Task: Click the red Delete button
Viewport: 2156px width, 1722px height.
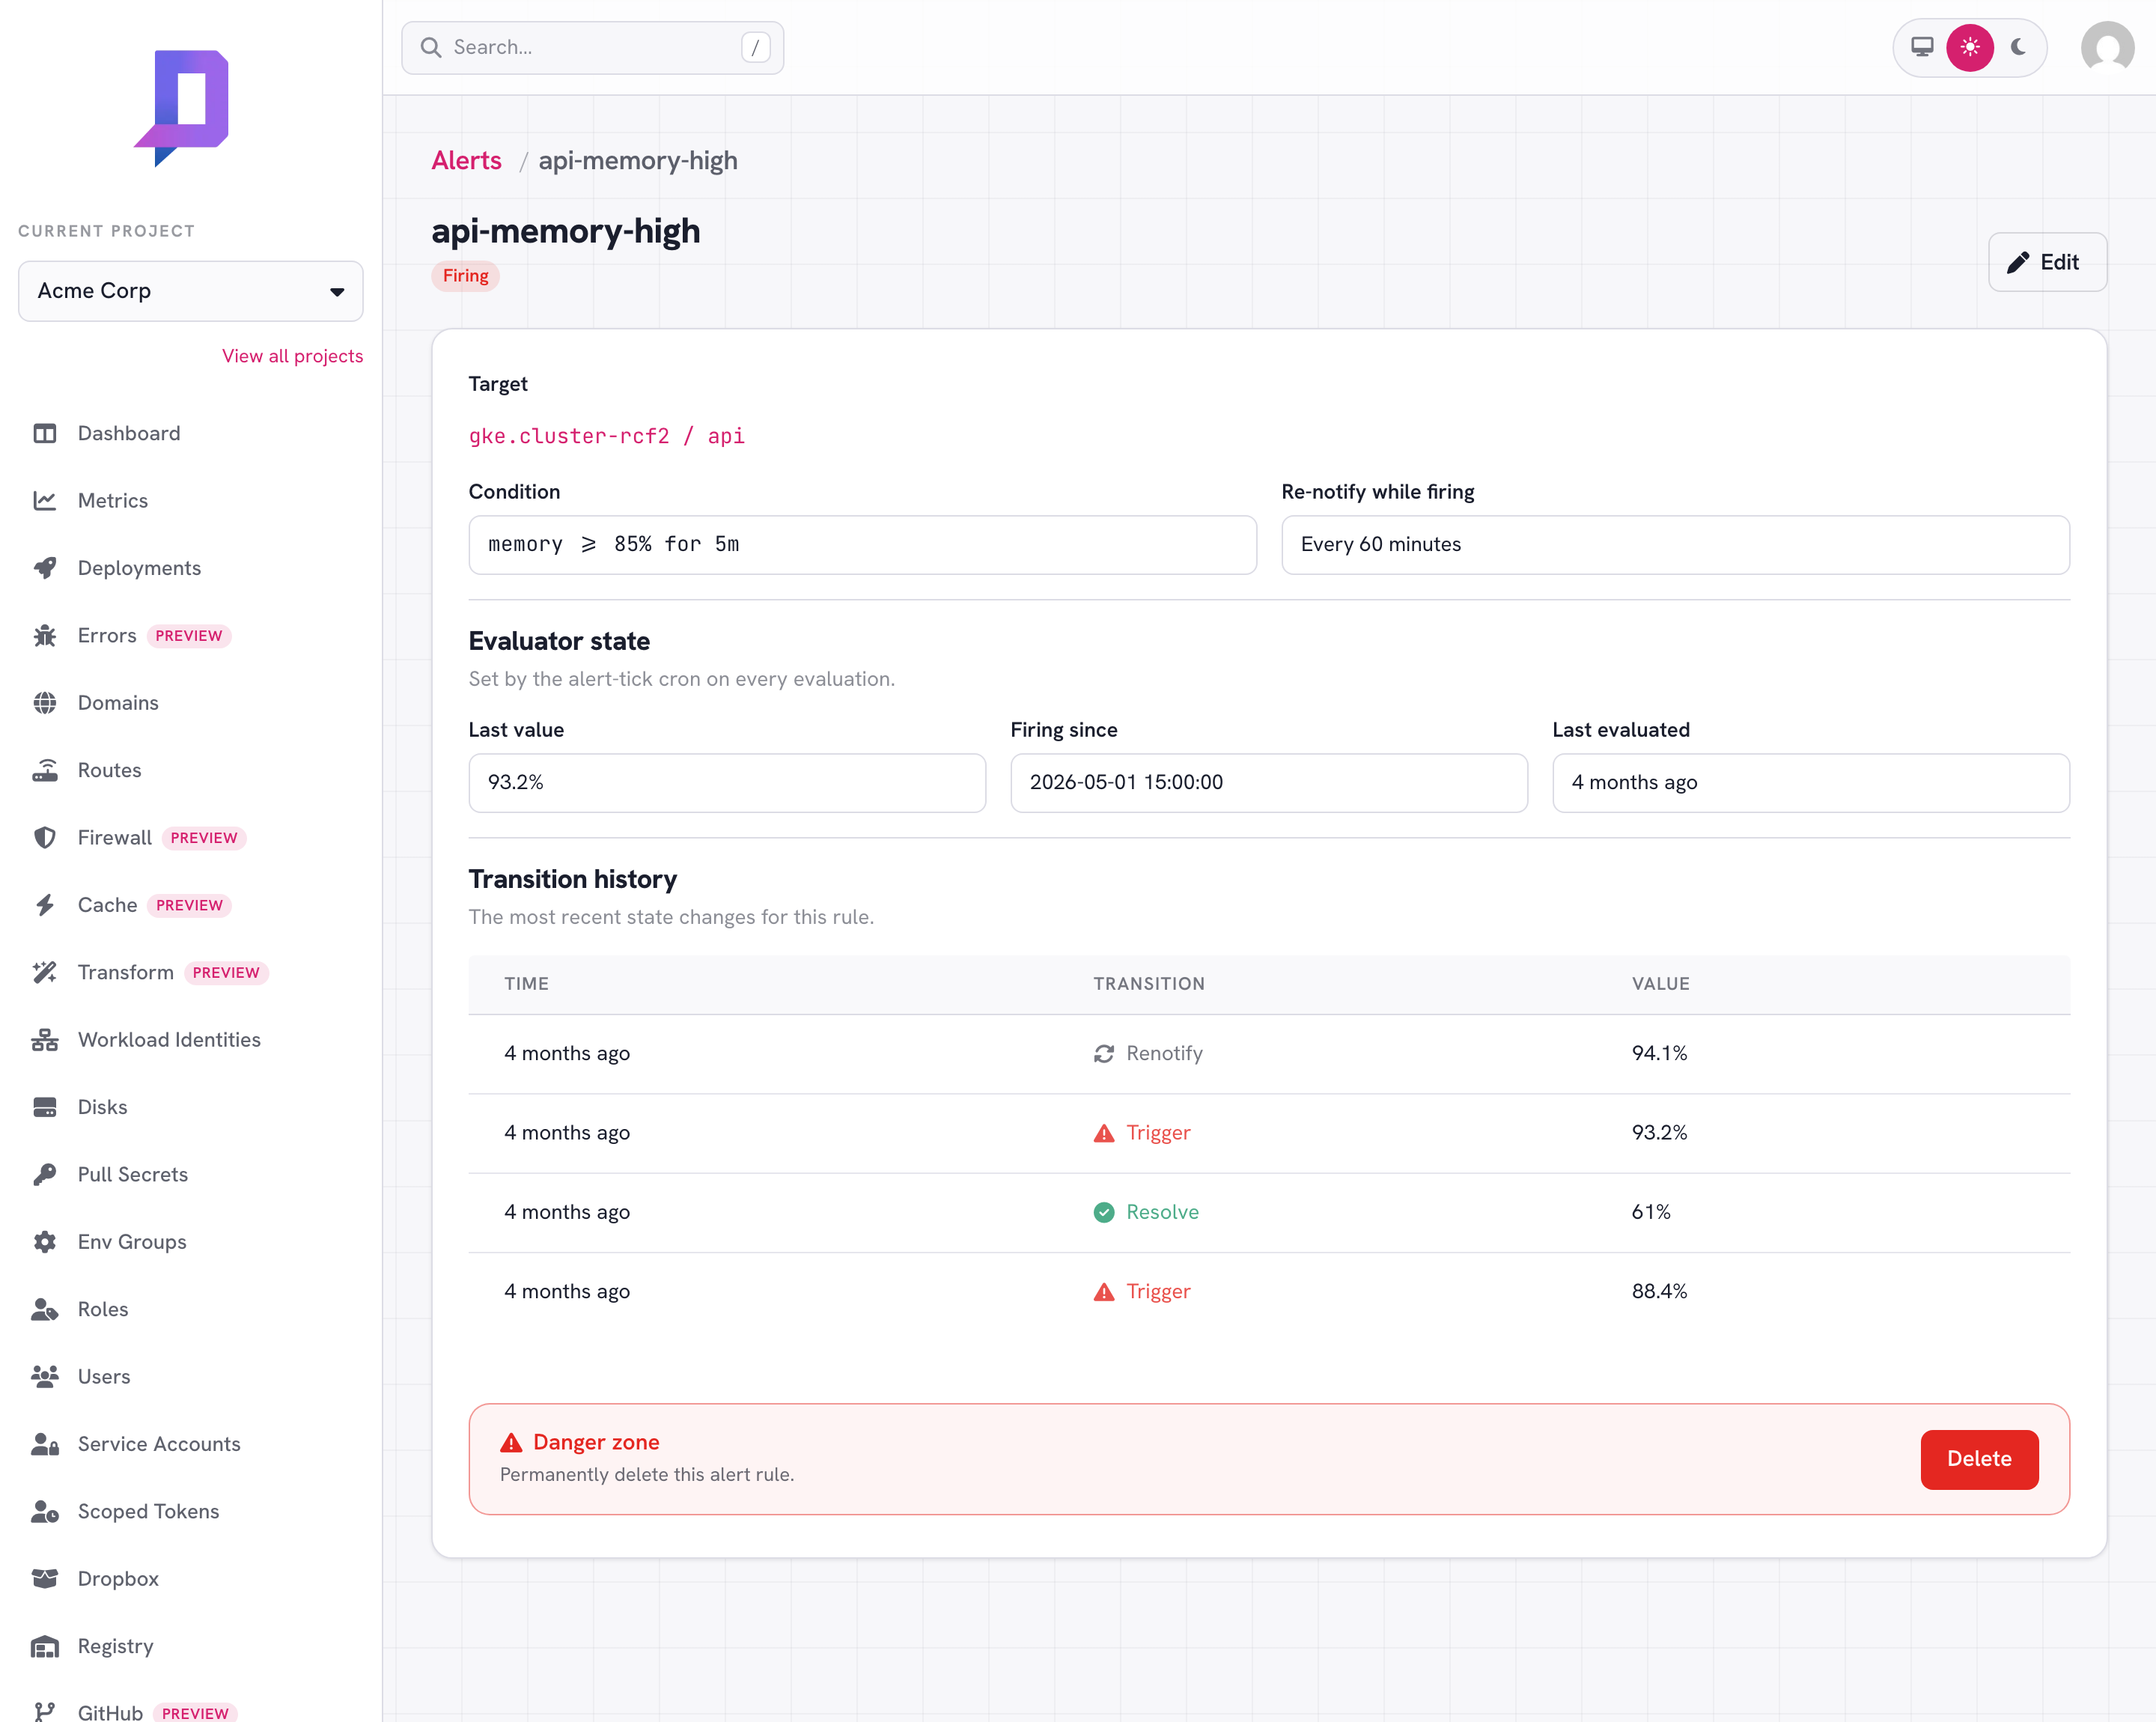Action: pyautogui.click(x=1979, y=1459)
